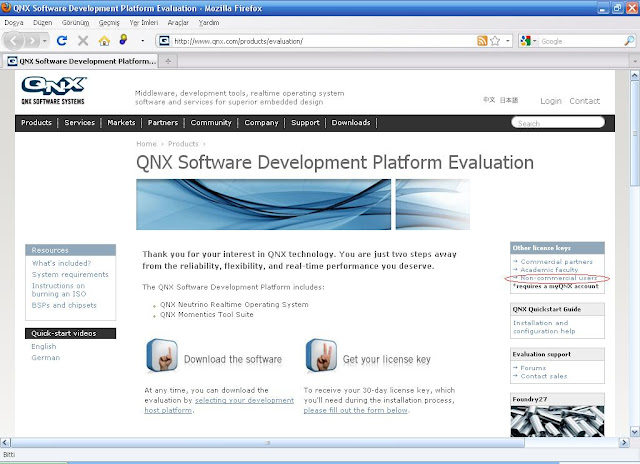Select the QNX Software Development Platform tab
The image size is (640, 464).
pos(81,61)
